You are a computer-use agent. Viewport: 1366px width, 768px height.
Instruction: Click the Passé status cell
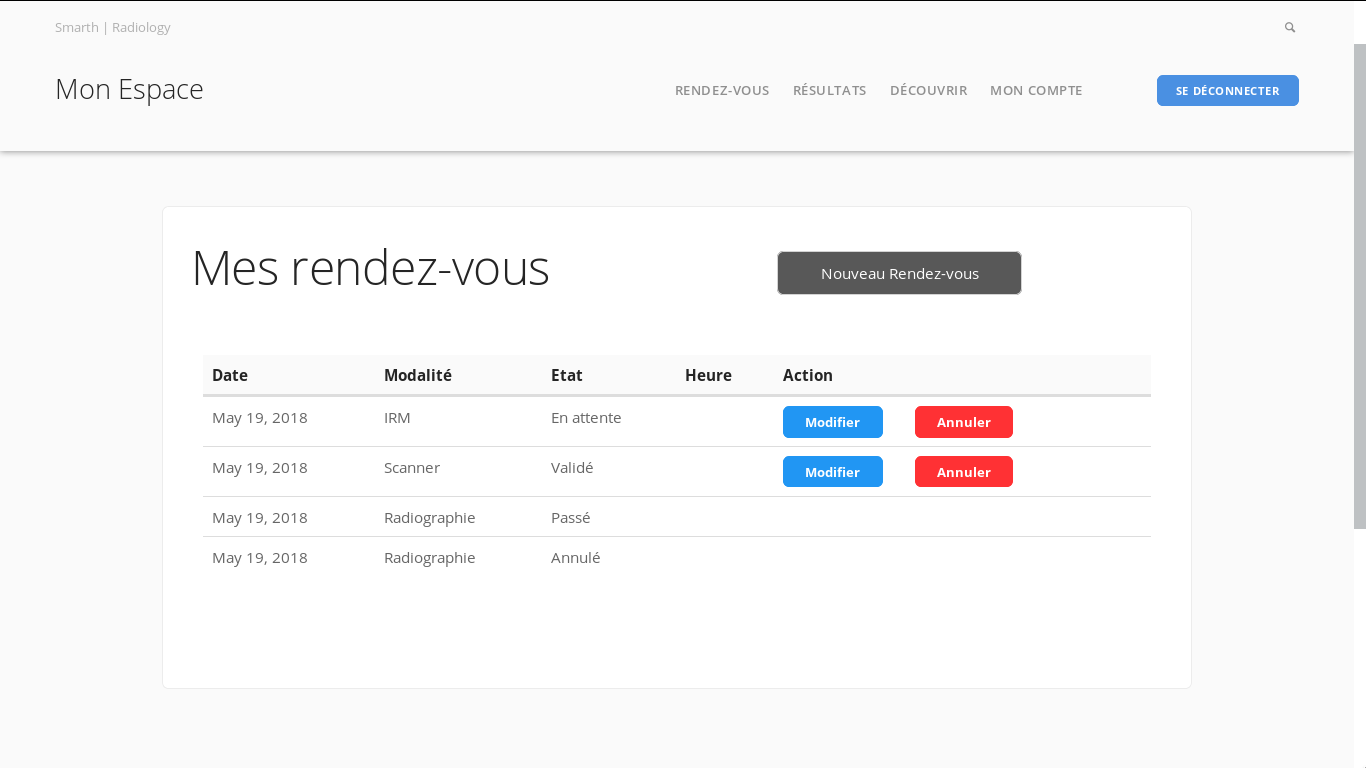[x=571, y=517]
